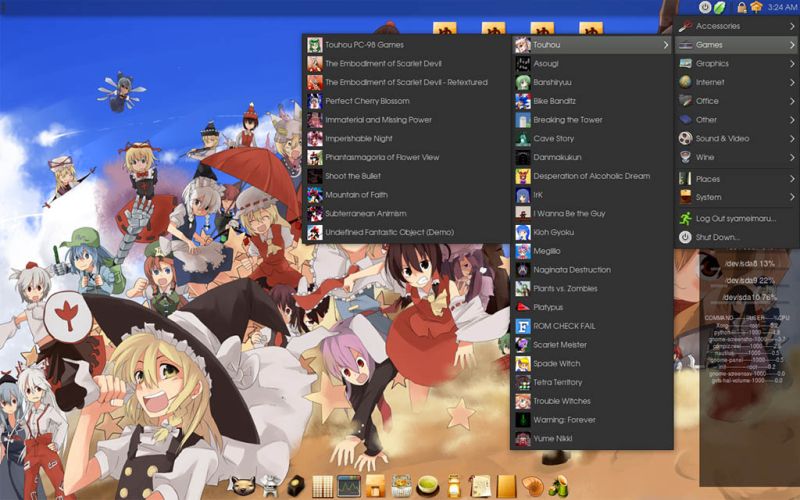Click the orange house icon in the dock
The height and width of the screenshot is (500, 800).
tap(375, 486)
